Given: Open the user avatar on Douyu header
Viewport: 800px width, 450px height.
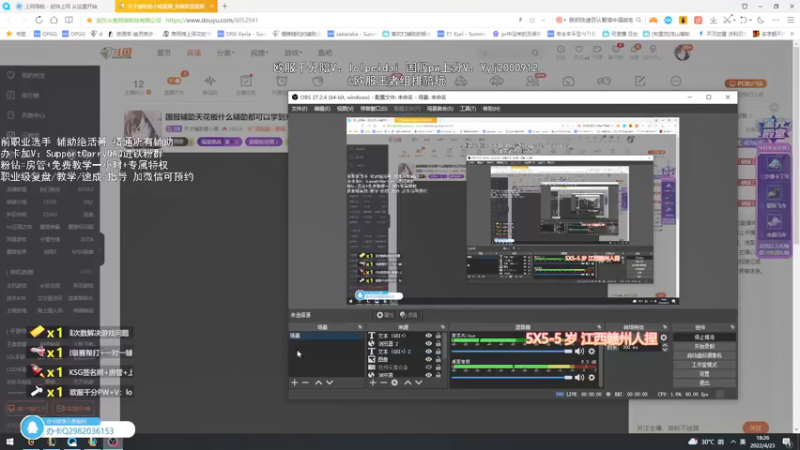Looking at the screenshot, I should coord(682,52).
